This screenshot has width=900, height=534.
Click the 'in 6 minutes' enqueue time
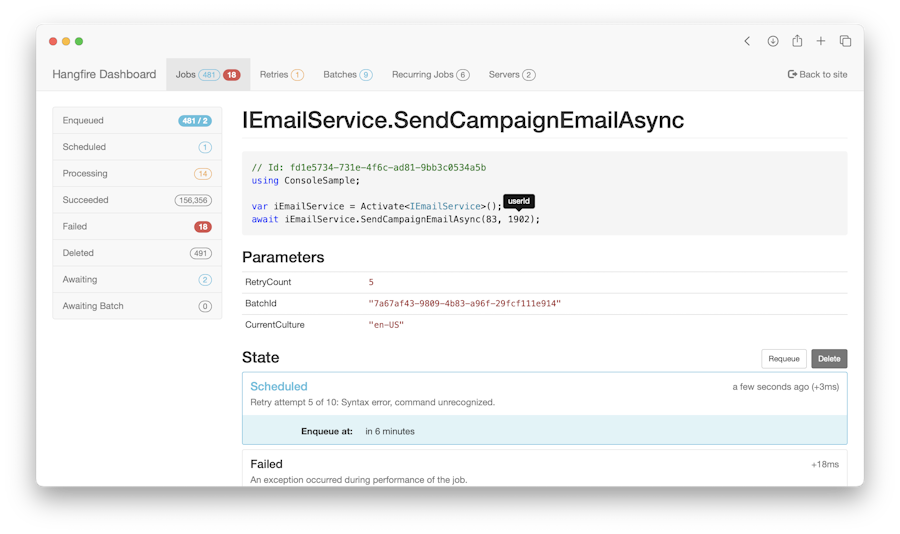pos(390,431)
